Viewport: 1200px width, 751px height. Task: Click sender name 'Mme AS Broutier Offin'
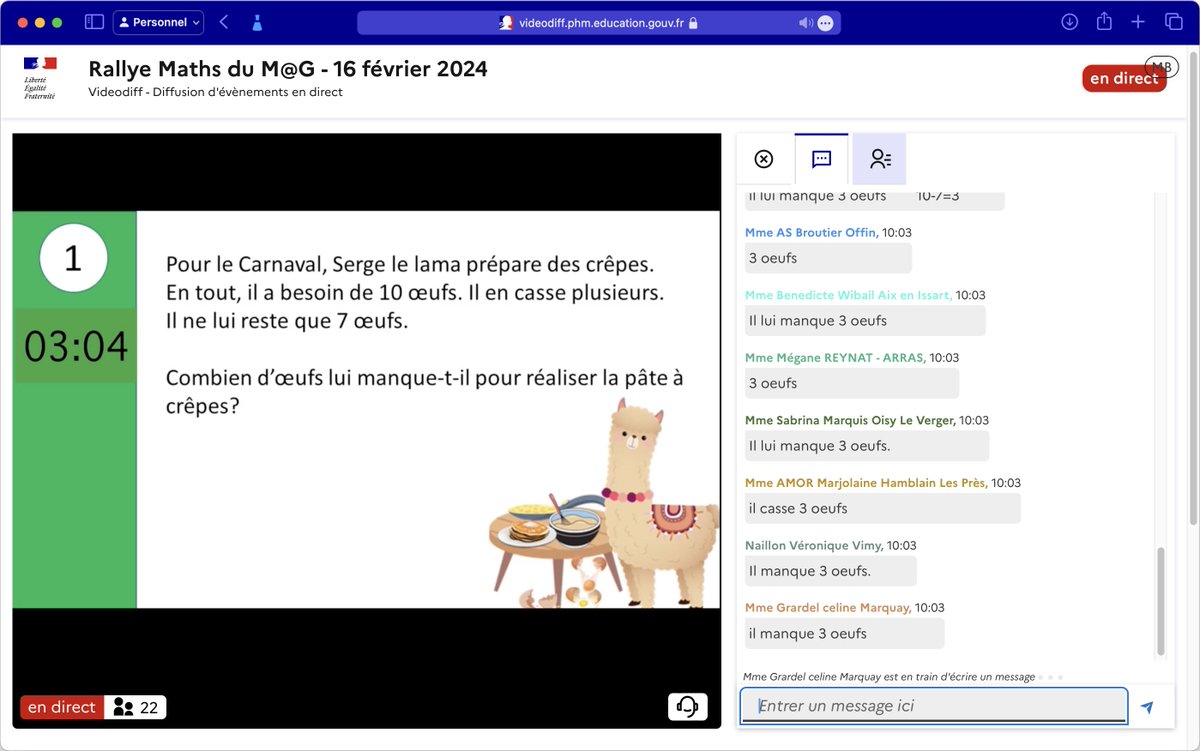811,233
